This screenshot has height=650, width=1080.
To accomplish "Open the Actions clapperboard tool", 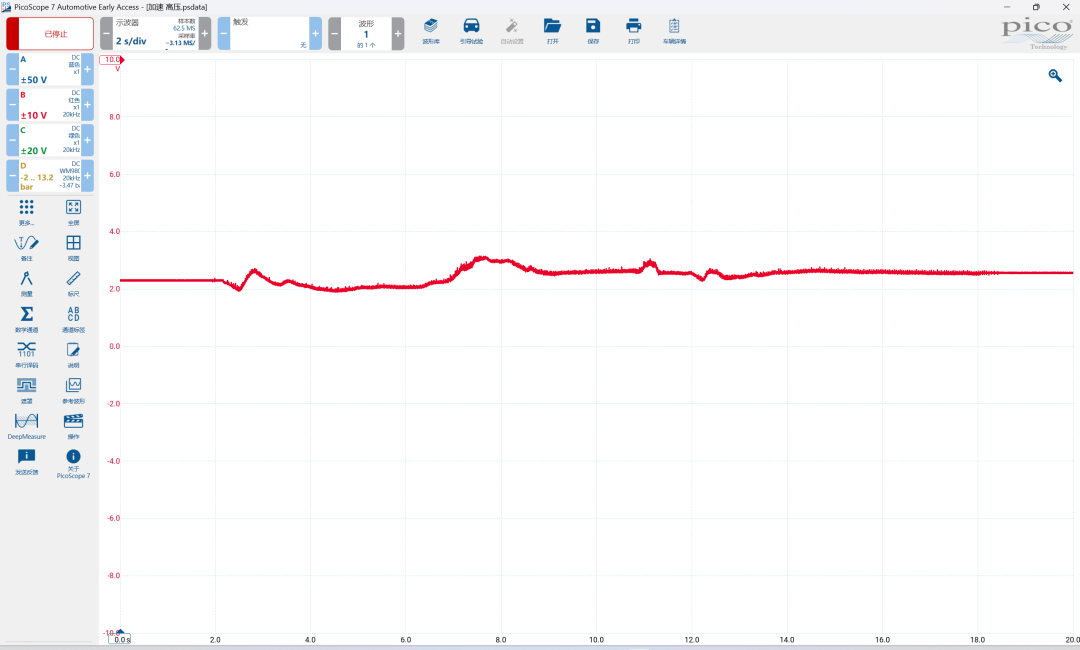I will pos(73,426).
